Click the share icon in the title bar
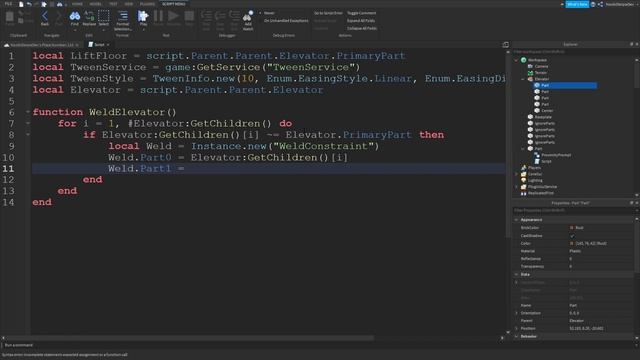Image resolution: width=640 pixels, height=360 pixels. (600, 4)
